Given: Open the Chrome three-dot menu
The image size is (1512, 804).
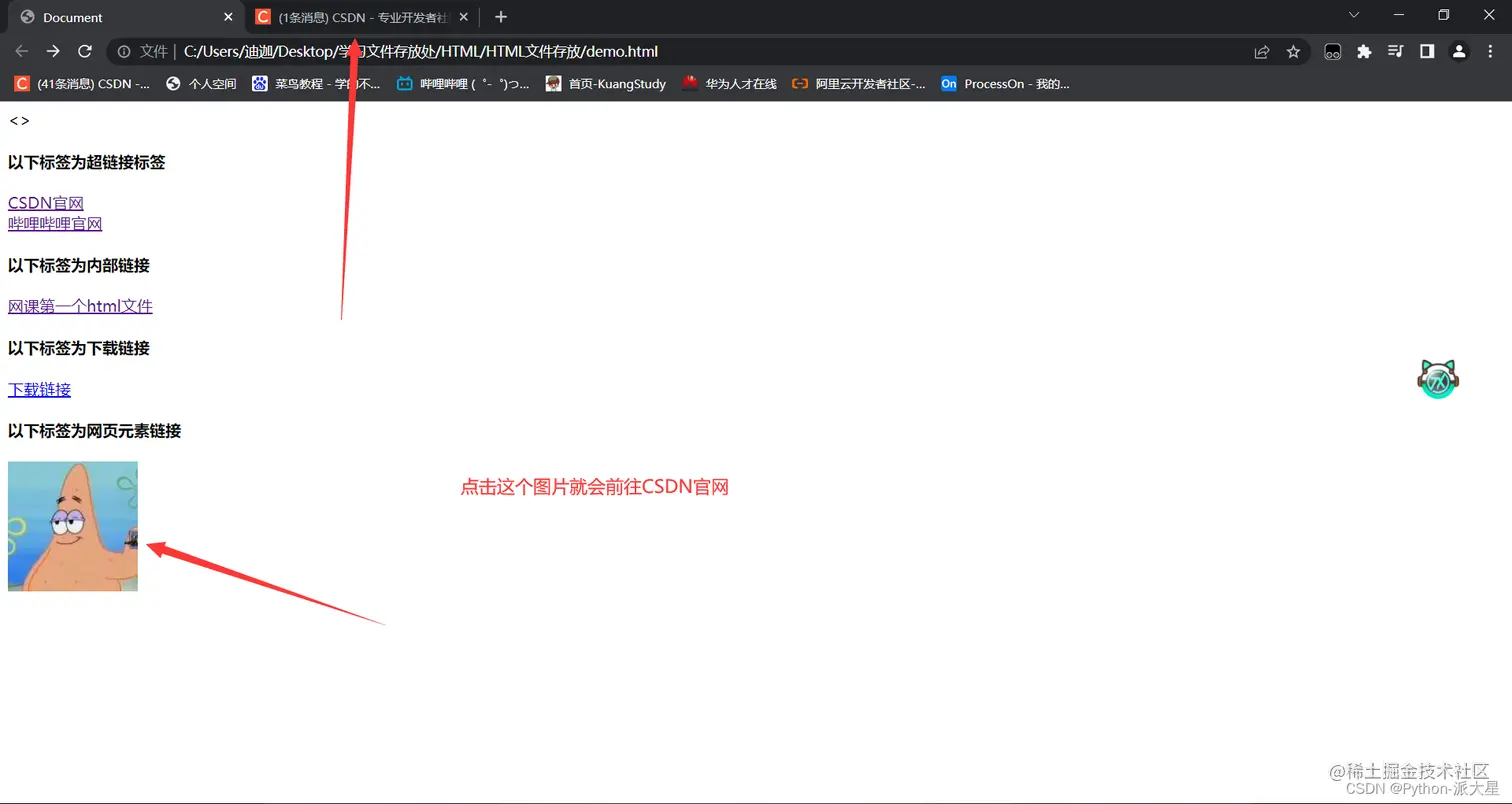Looking at the screenshot, I should (1491, 51).
